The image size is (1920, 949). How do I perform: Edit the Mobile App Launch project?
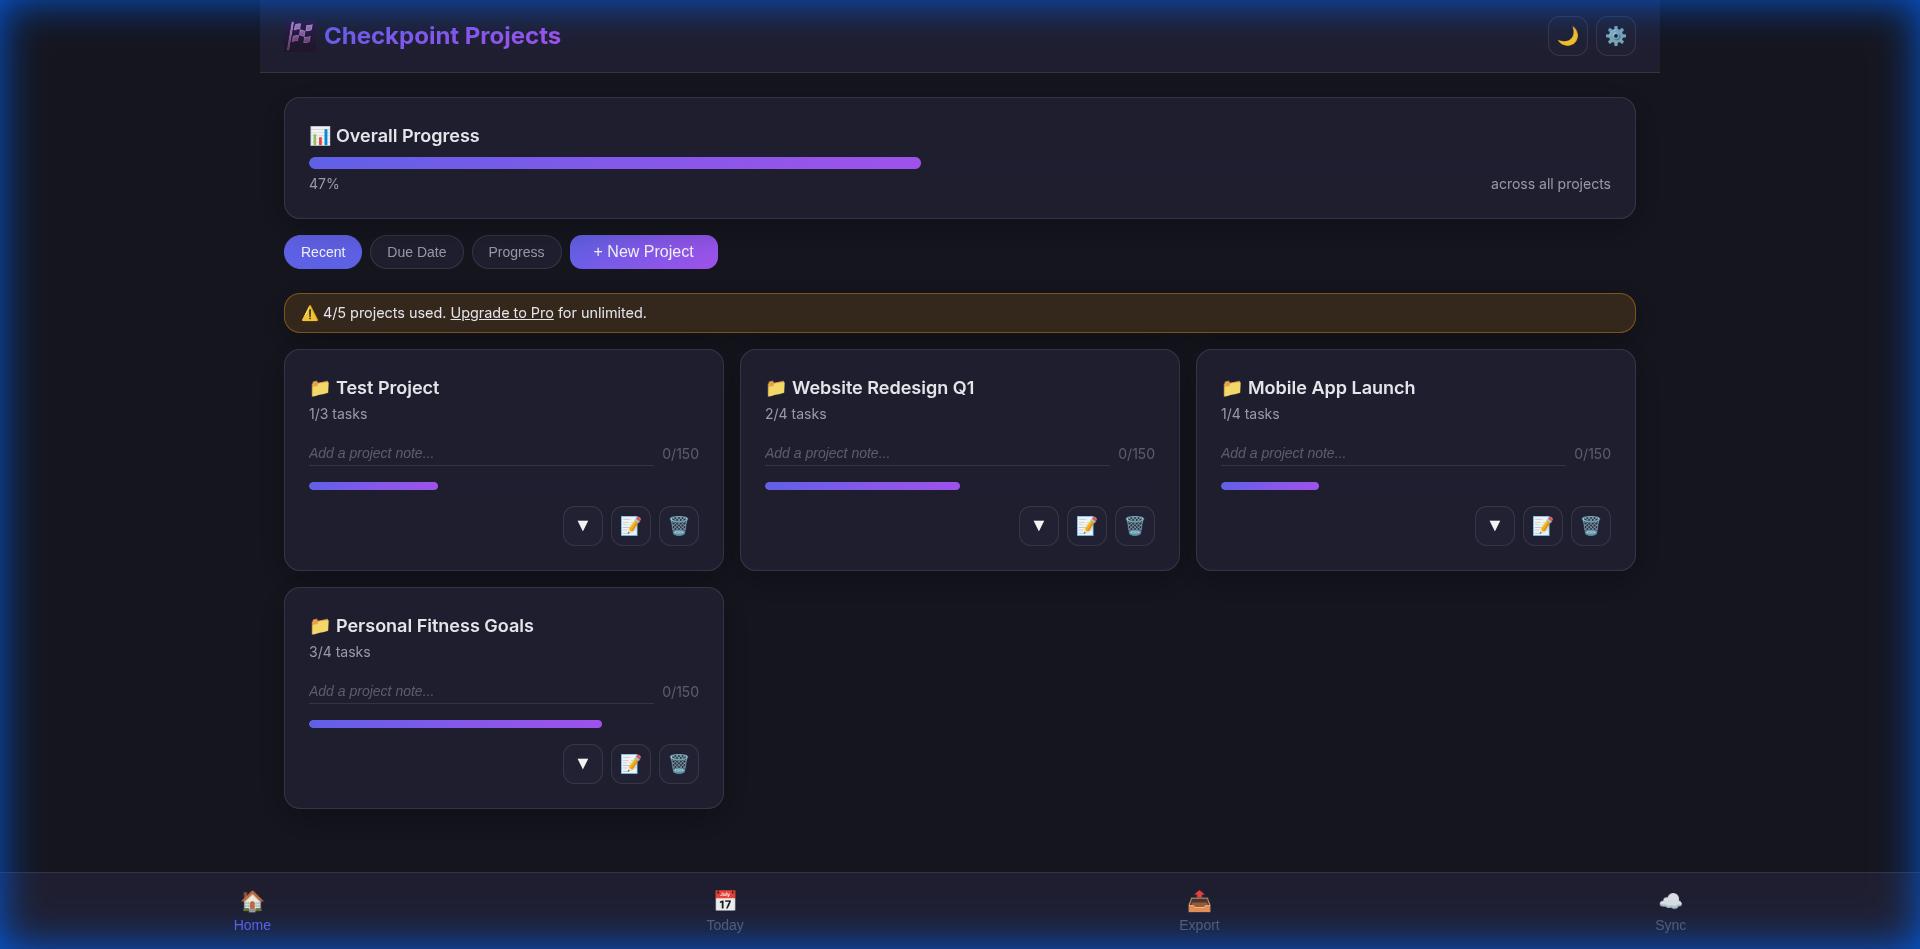click(1543, 526)
